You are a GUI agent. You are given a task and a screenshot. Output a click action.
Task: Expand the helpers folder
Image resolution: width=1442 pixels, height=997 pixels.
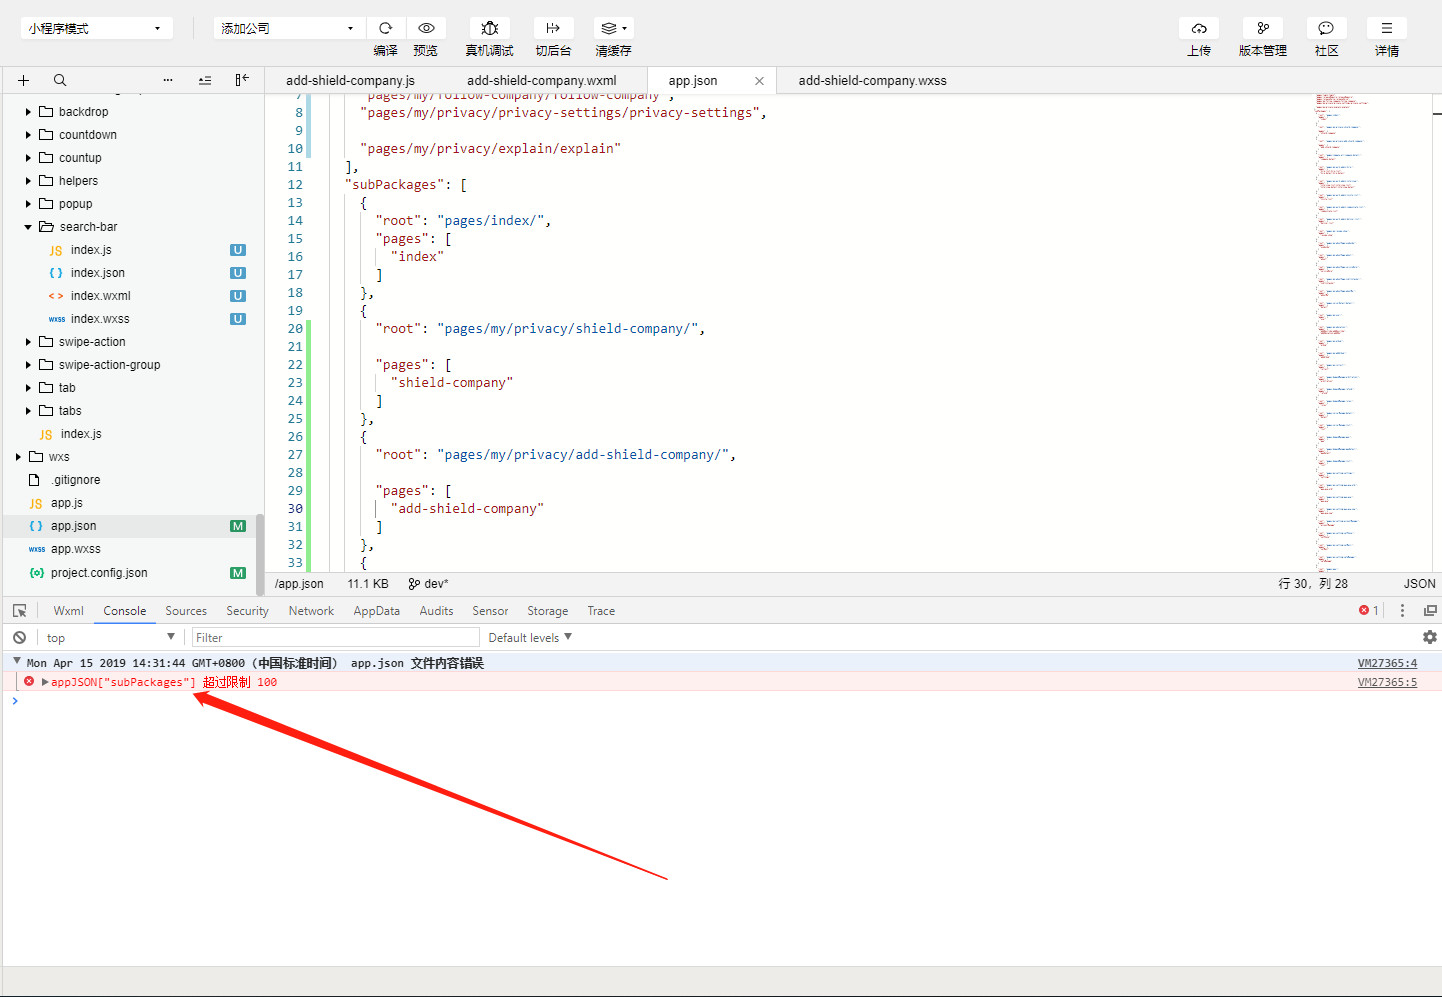28,181
